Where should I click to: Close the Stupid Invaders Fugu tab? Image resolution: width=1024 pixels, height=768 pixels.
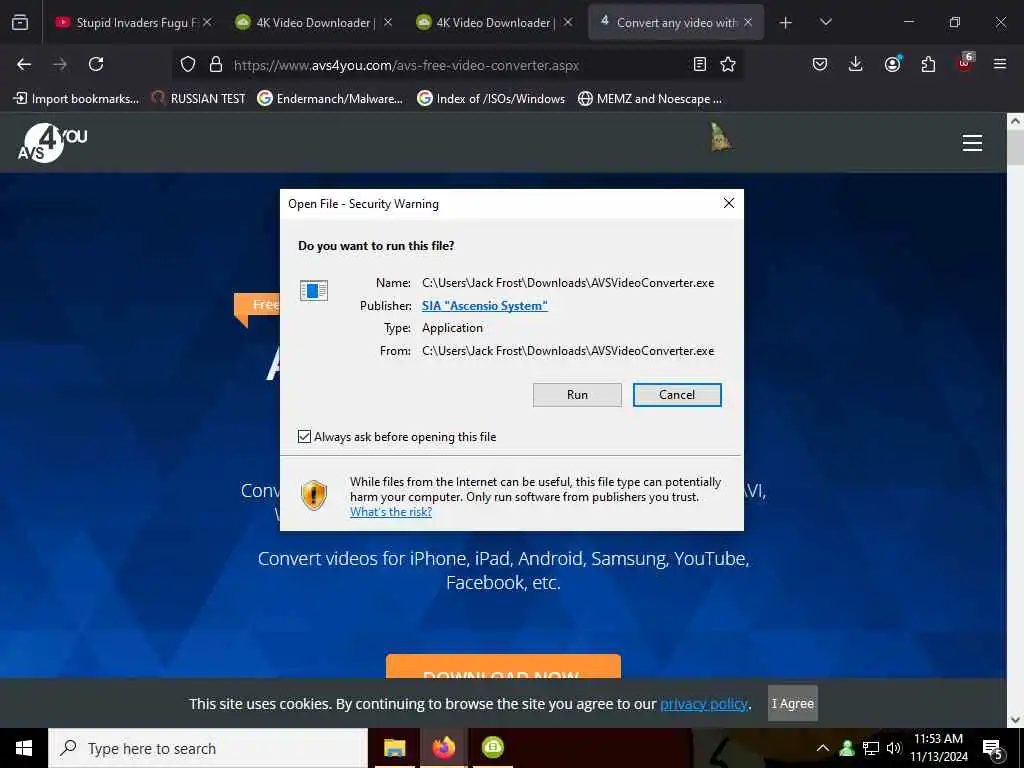click(206, 22)
